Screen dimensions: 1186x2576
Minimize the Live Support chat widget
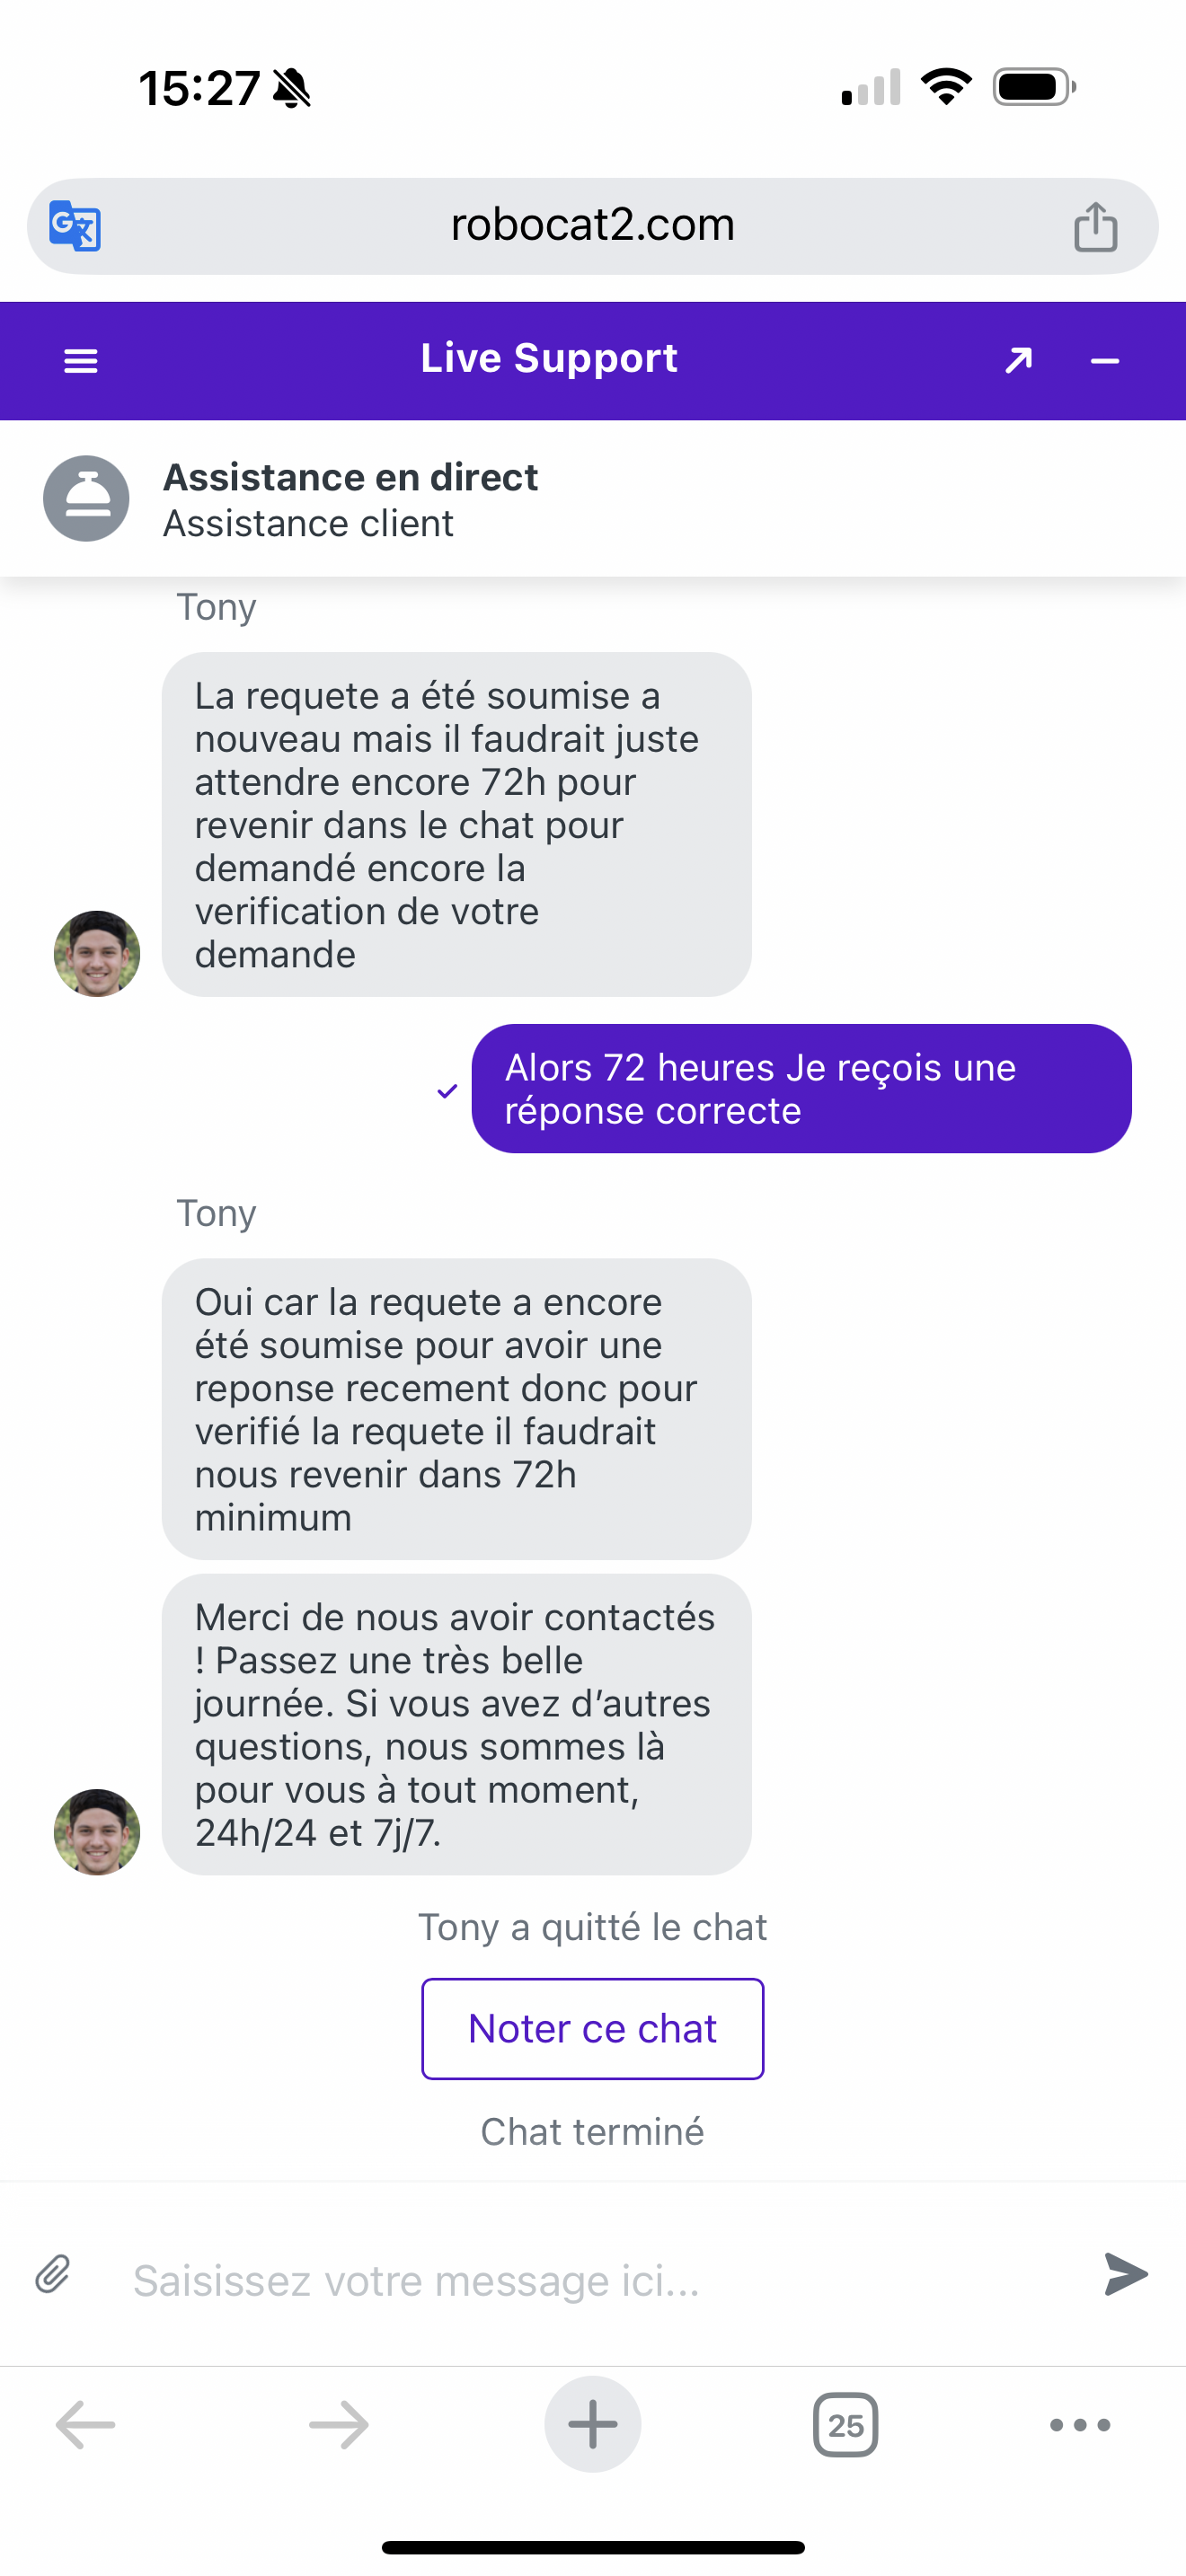click(x=1104, y=361)
